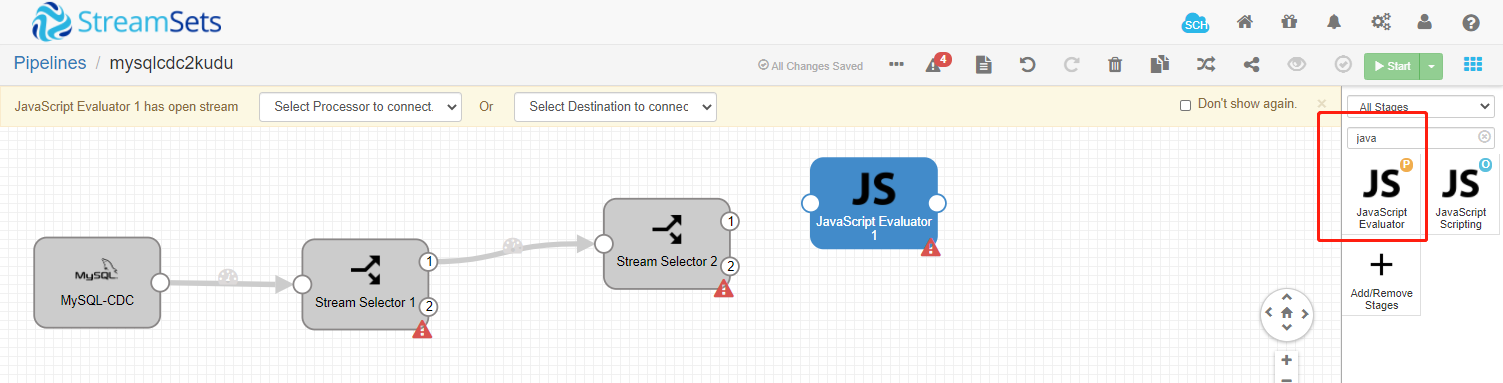Open the gift package manager icon
1503x383 pixels.
click(x=1290, y=22)
